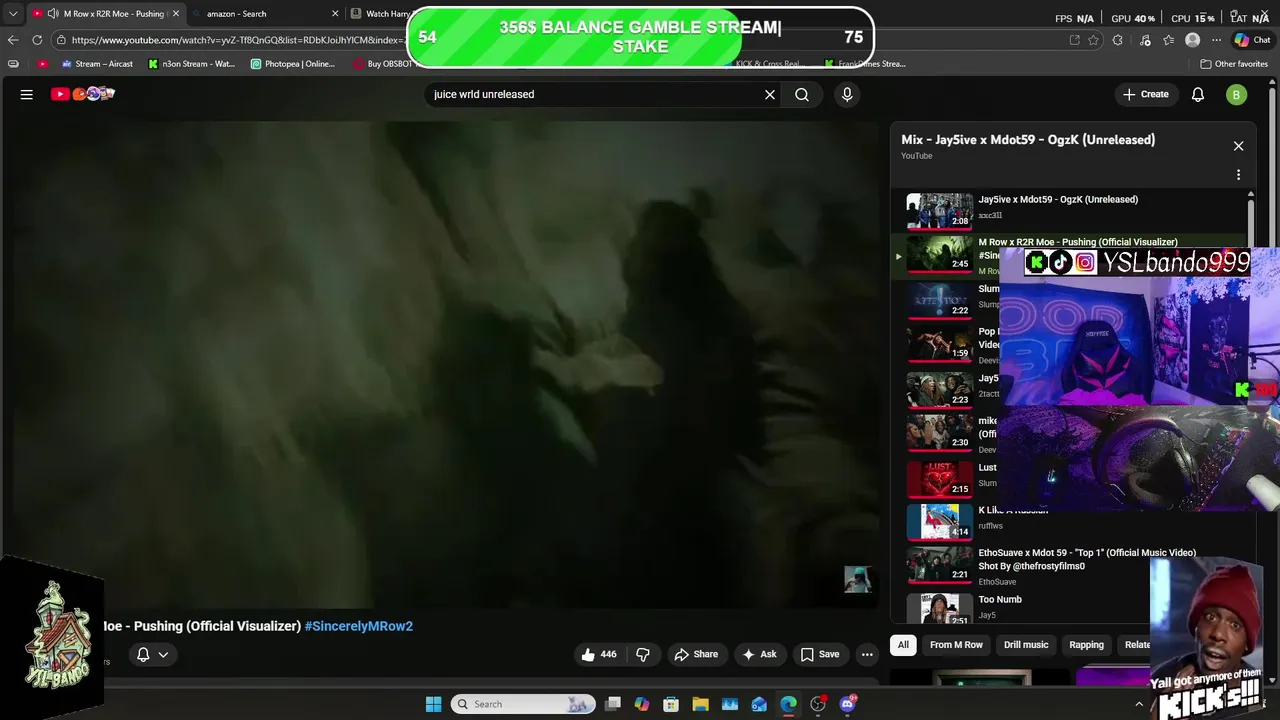Image resolution: width=1280 pixels, height=720 pixels.
Task: Click the browser address bar URL
Action: [238, 40]
